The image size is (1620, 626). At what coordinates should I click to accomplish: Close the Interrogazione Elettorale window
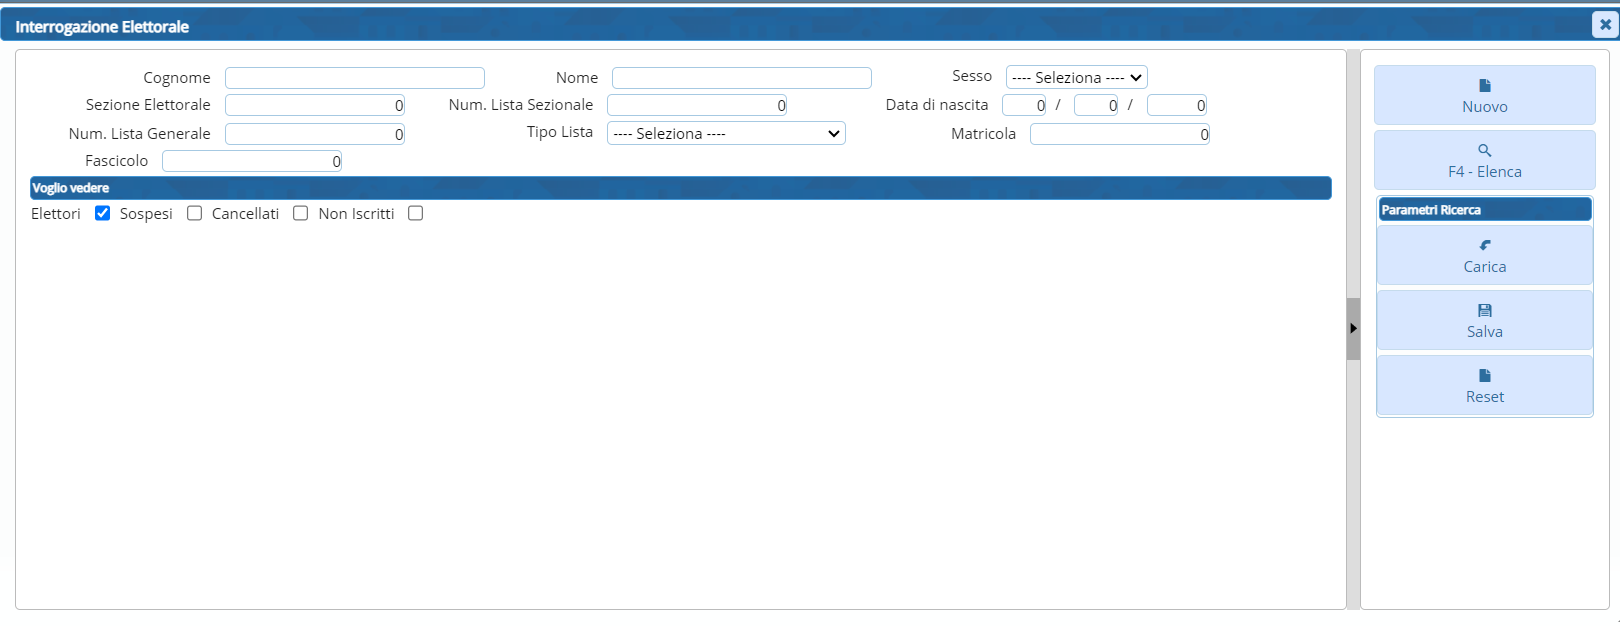1604,25
